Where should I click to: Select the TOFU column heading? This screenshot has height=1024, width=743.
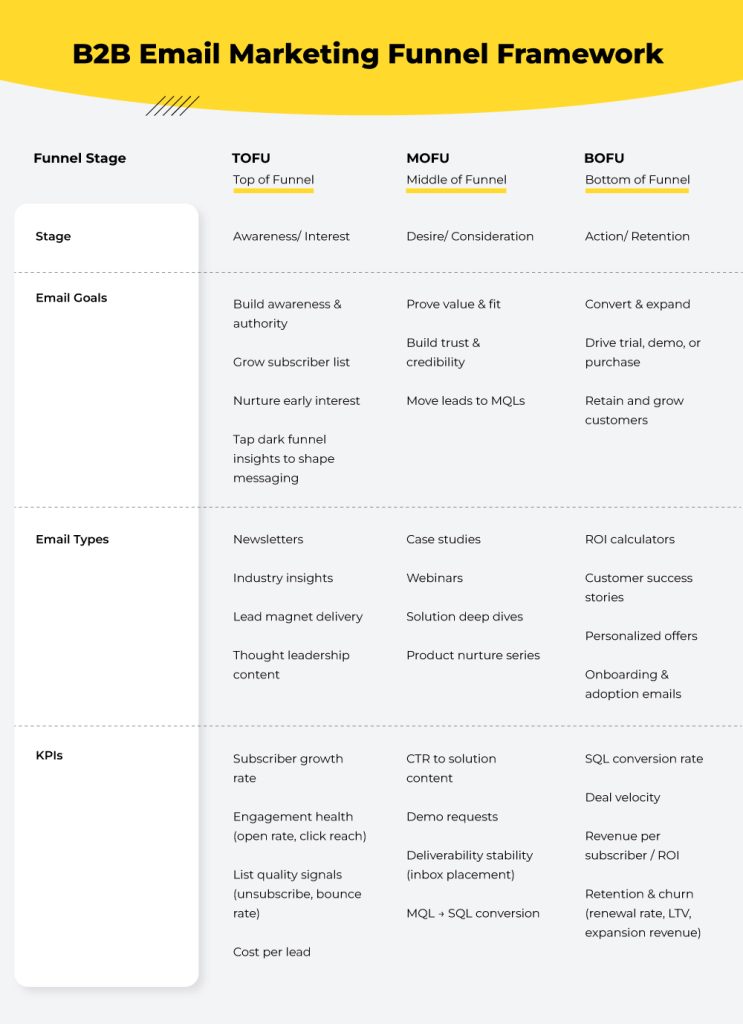(251, 158)
